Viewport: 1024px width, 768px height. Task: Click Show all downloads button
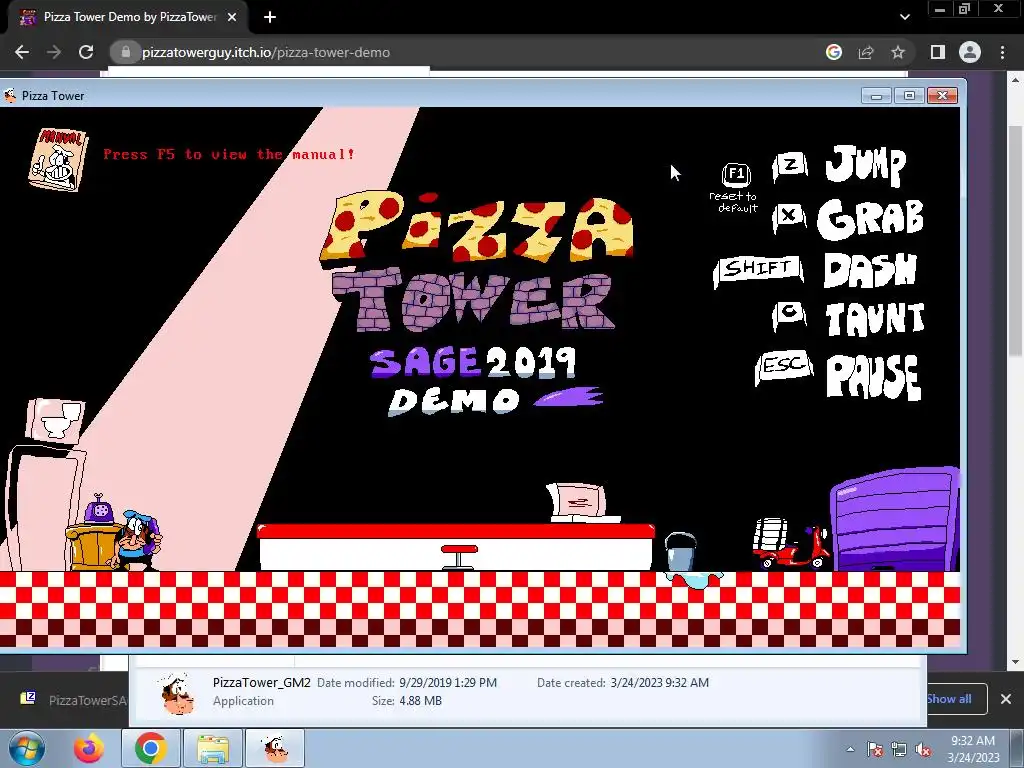coord(953,699)
